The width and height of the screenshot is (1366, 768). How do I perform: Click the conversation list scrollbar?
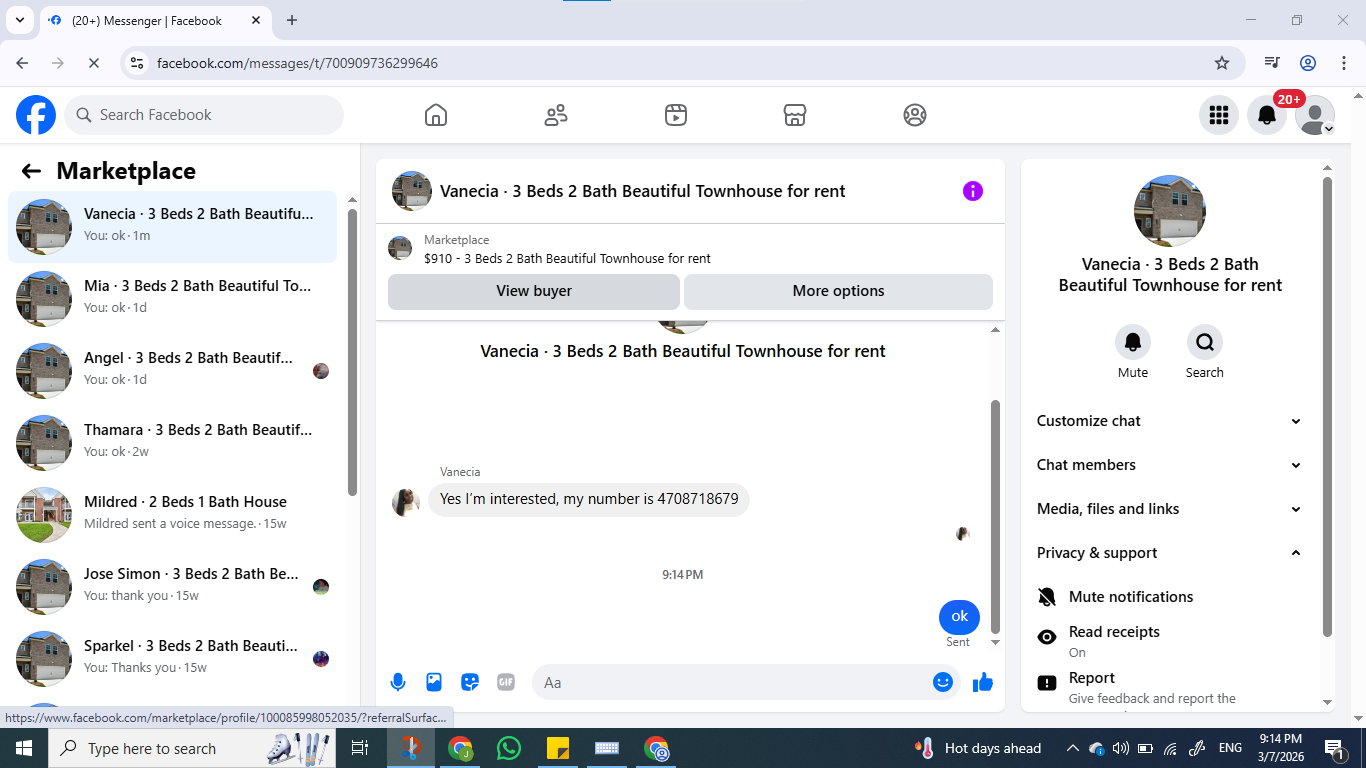coord(352,352)
